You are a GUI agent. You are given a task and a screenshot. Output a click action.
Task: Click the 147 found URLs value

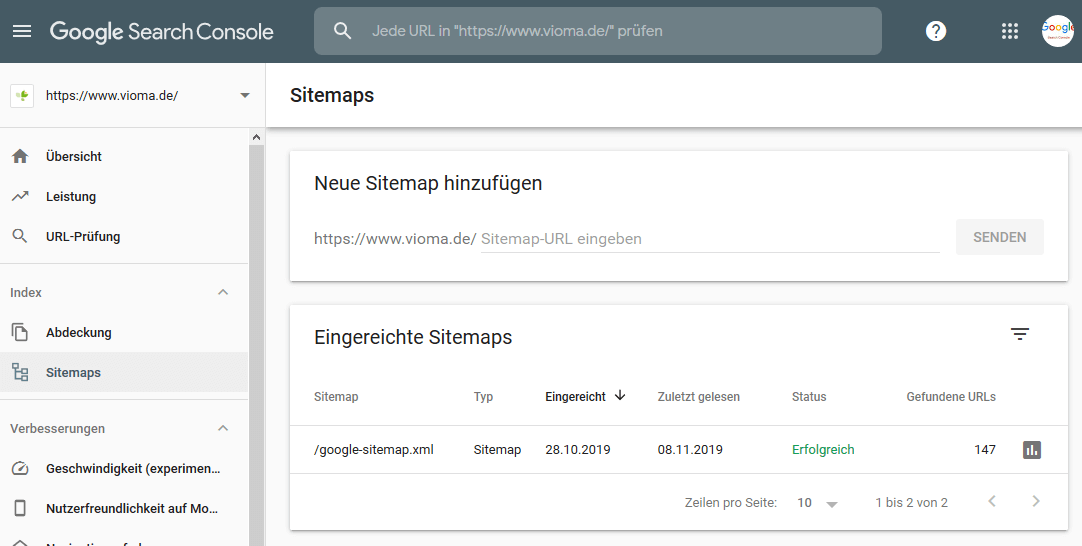(x=985, y=450)
